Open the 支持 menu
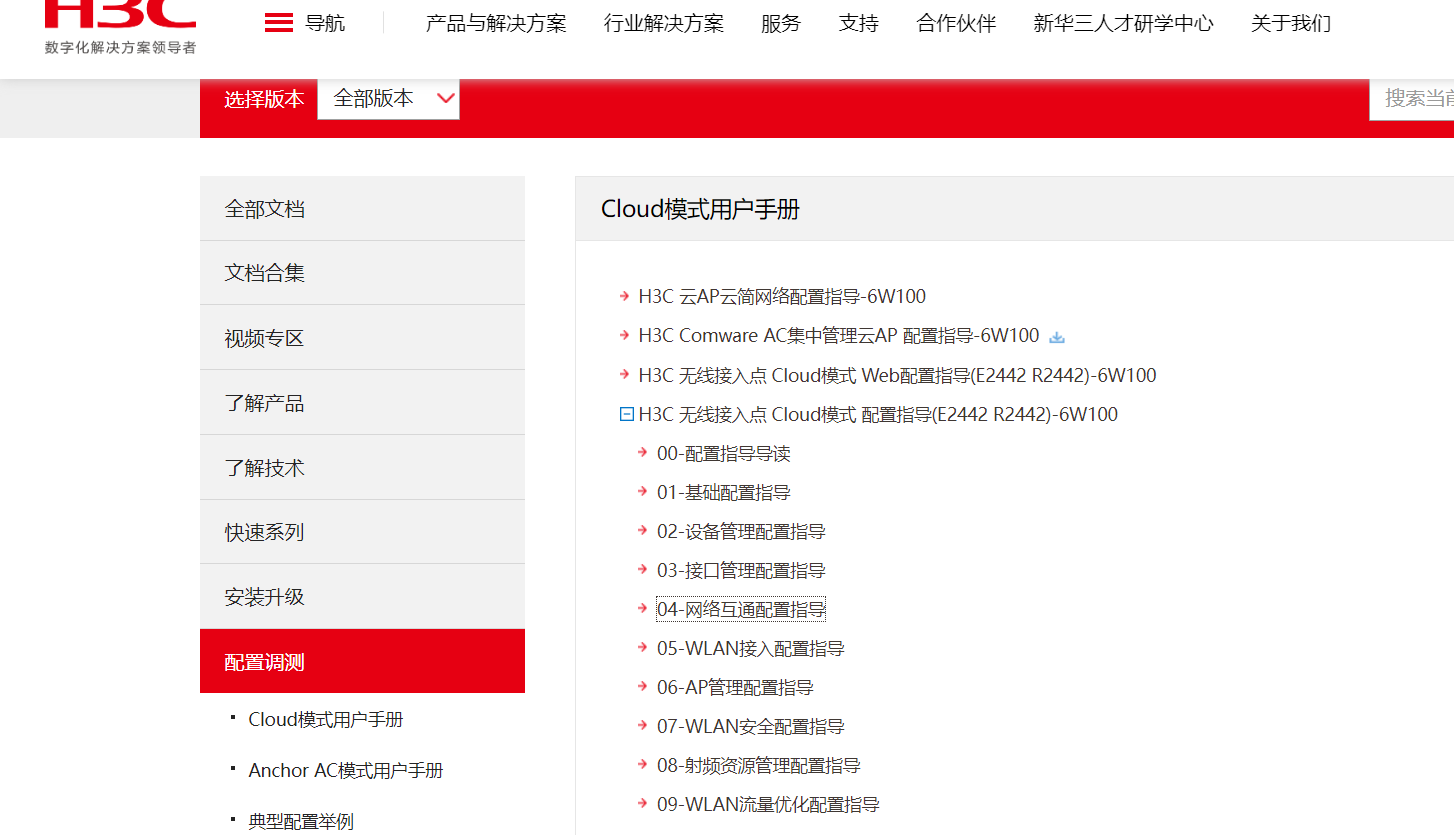The image size is (1454, 835). click(859, 23)
